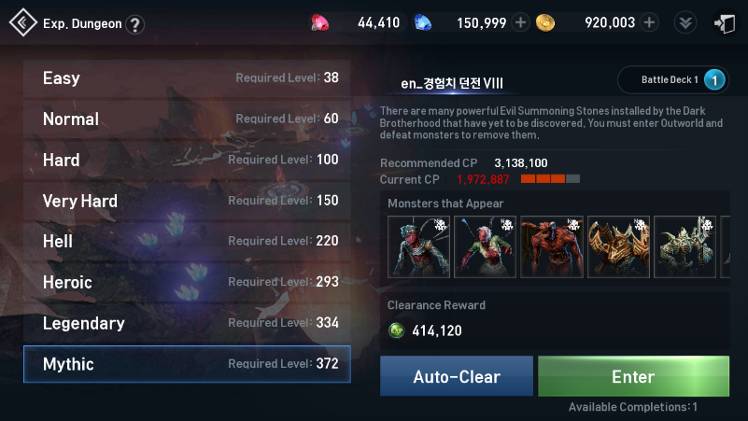The height and width of the screenshot is (421, 748).
Task: Tap the red gem currency icon
Action: (x=320, y=23)
